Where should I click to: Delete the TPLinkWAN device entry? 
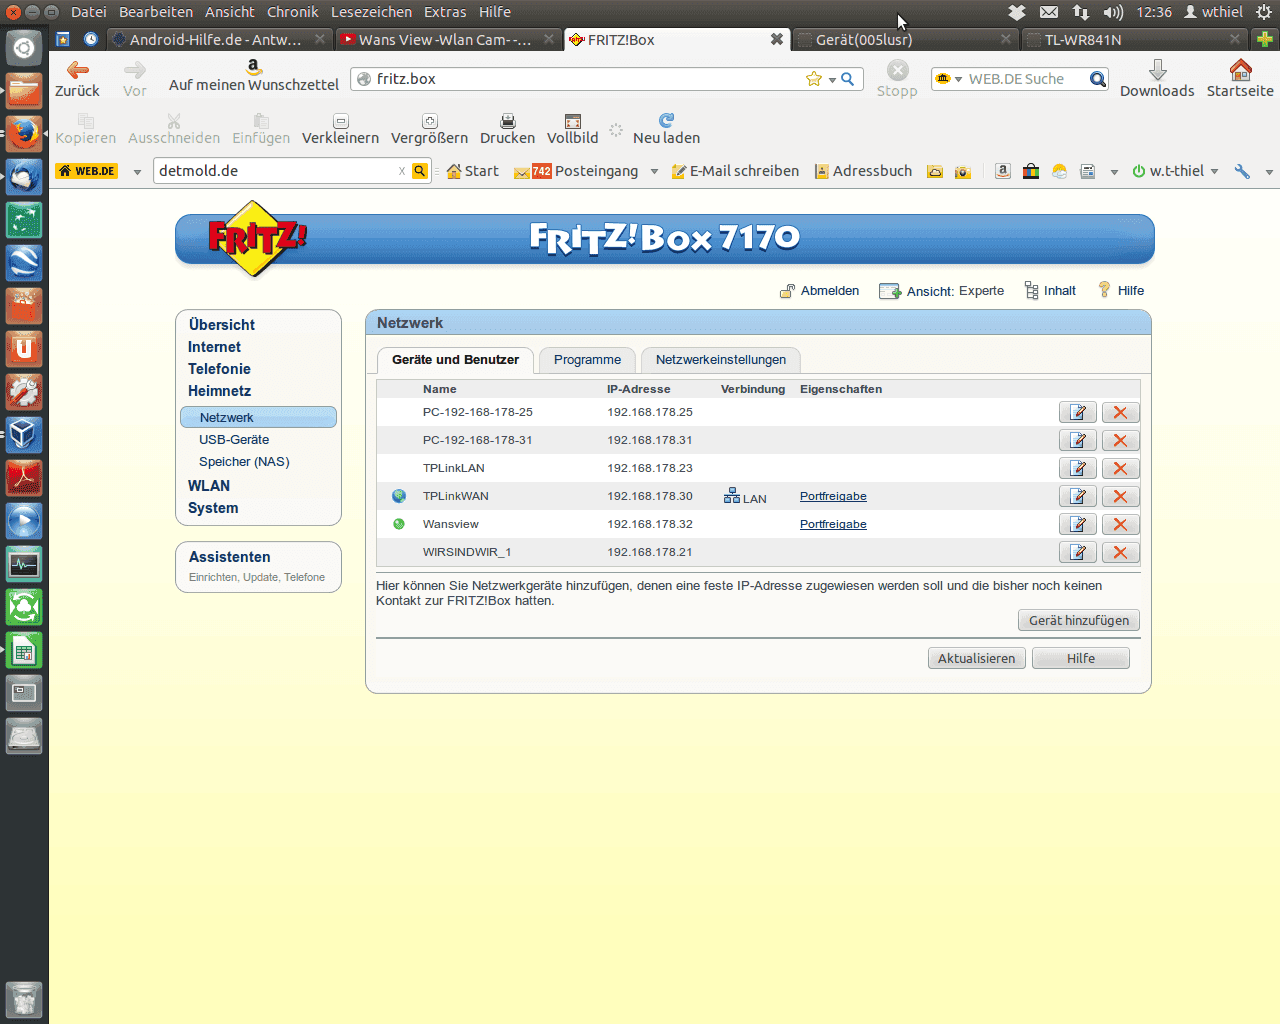click(x=1120, y=496)
